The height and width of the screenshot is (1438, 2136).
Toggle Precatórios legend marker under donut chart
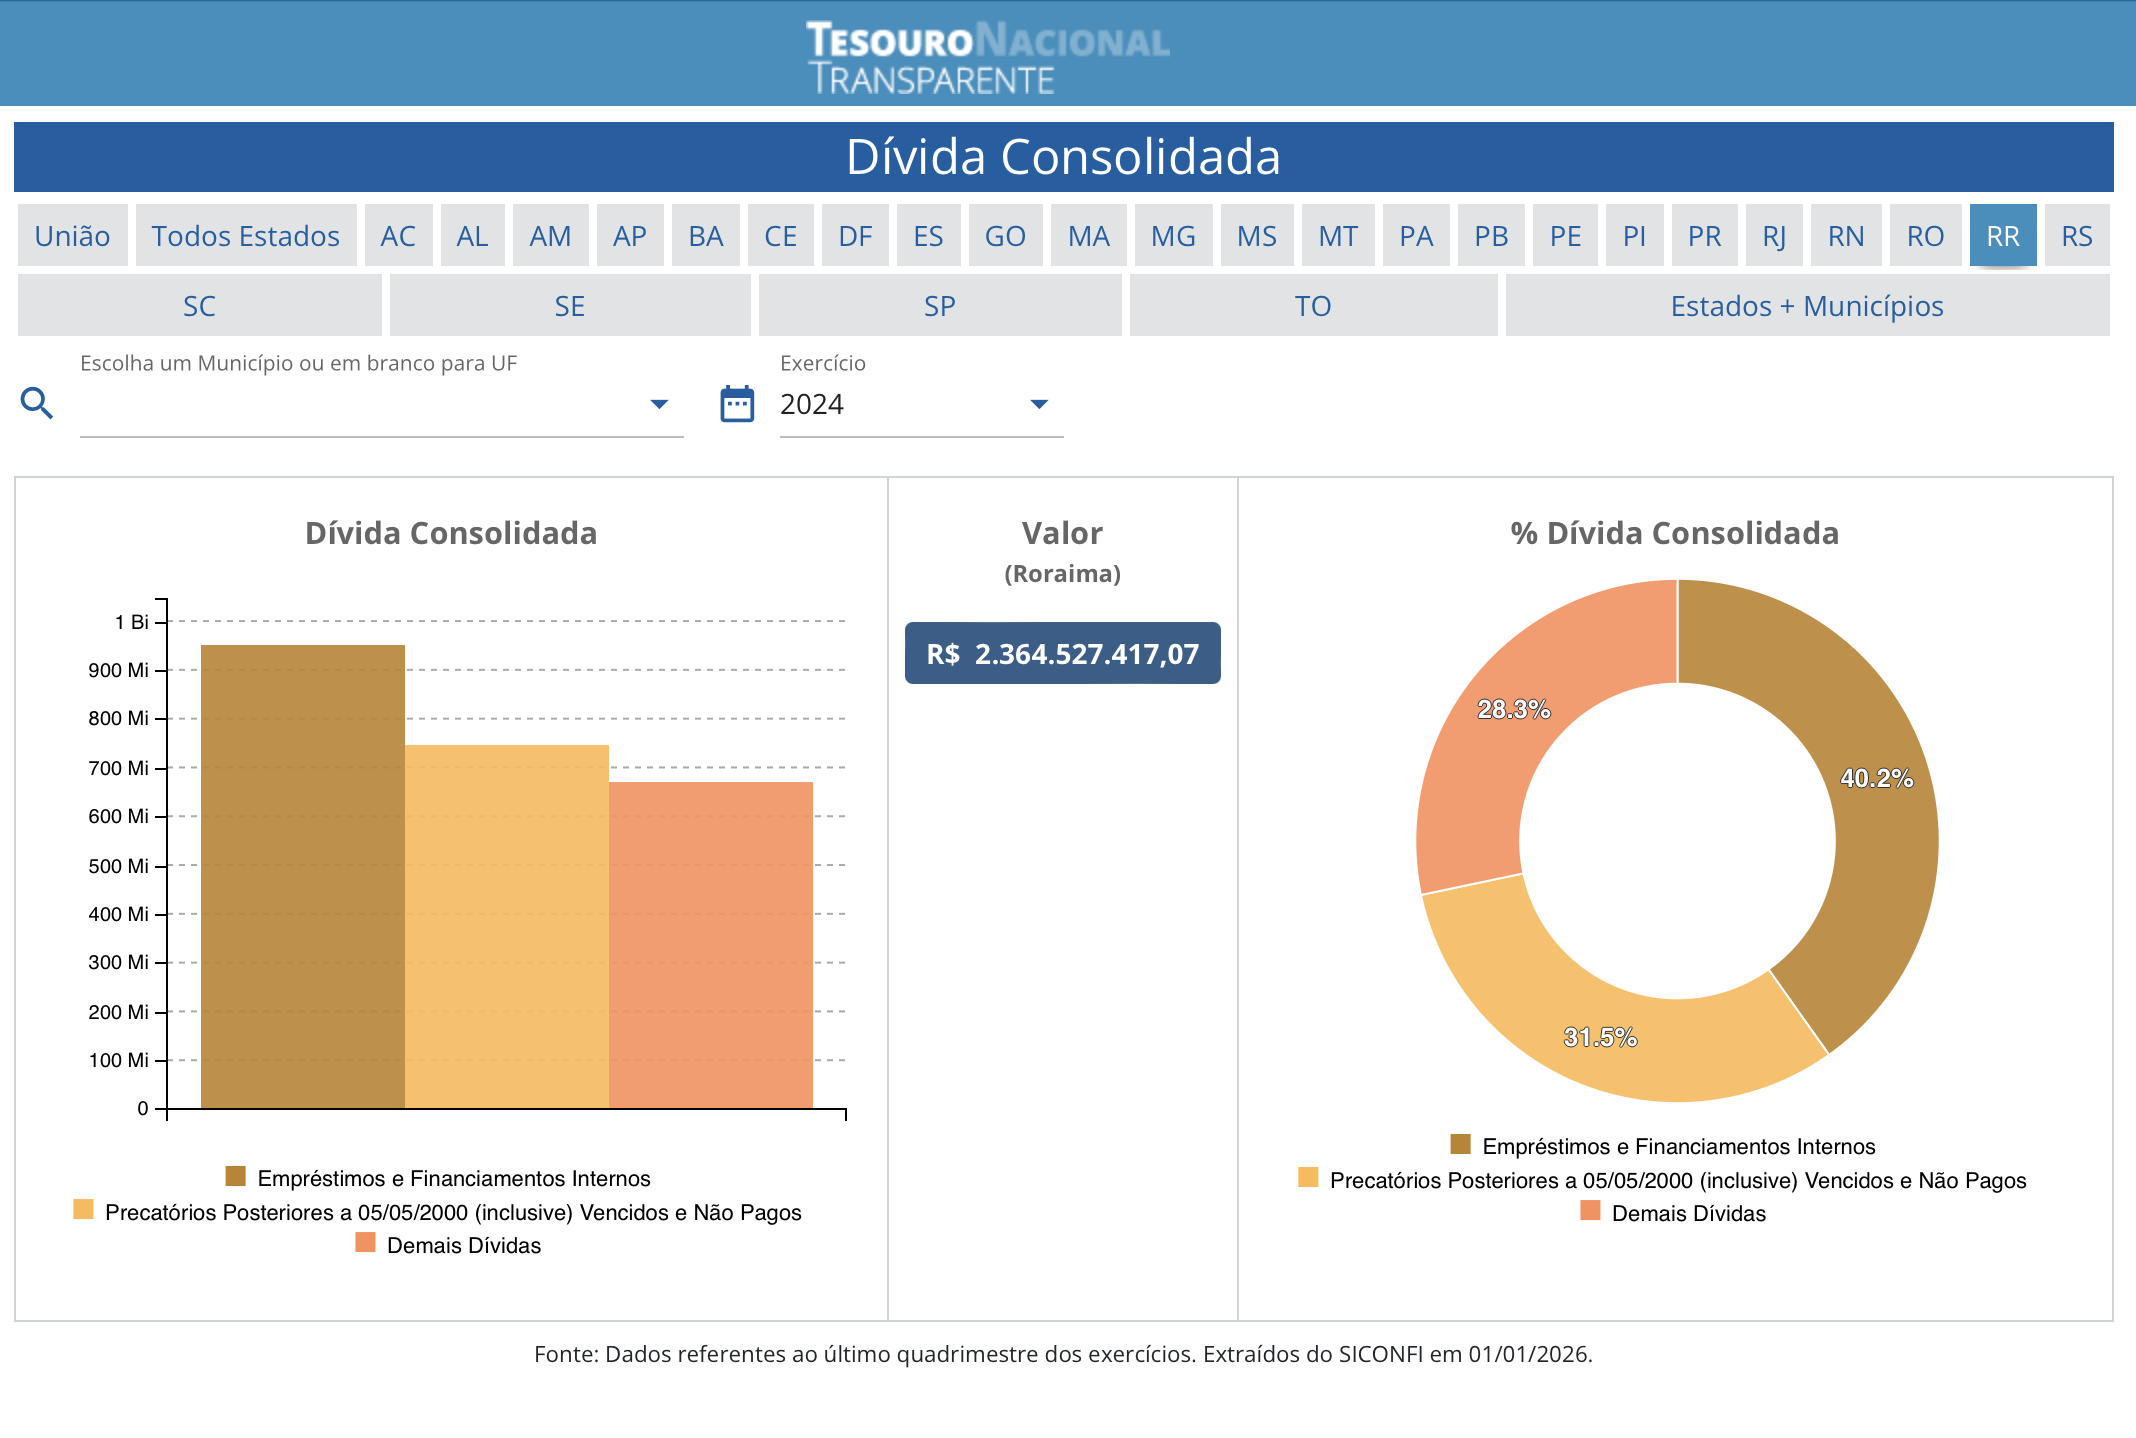tap(1308, 1178)
